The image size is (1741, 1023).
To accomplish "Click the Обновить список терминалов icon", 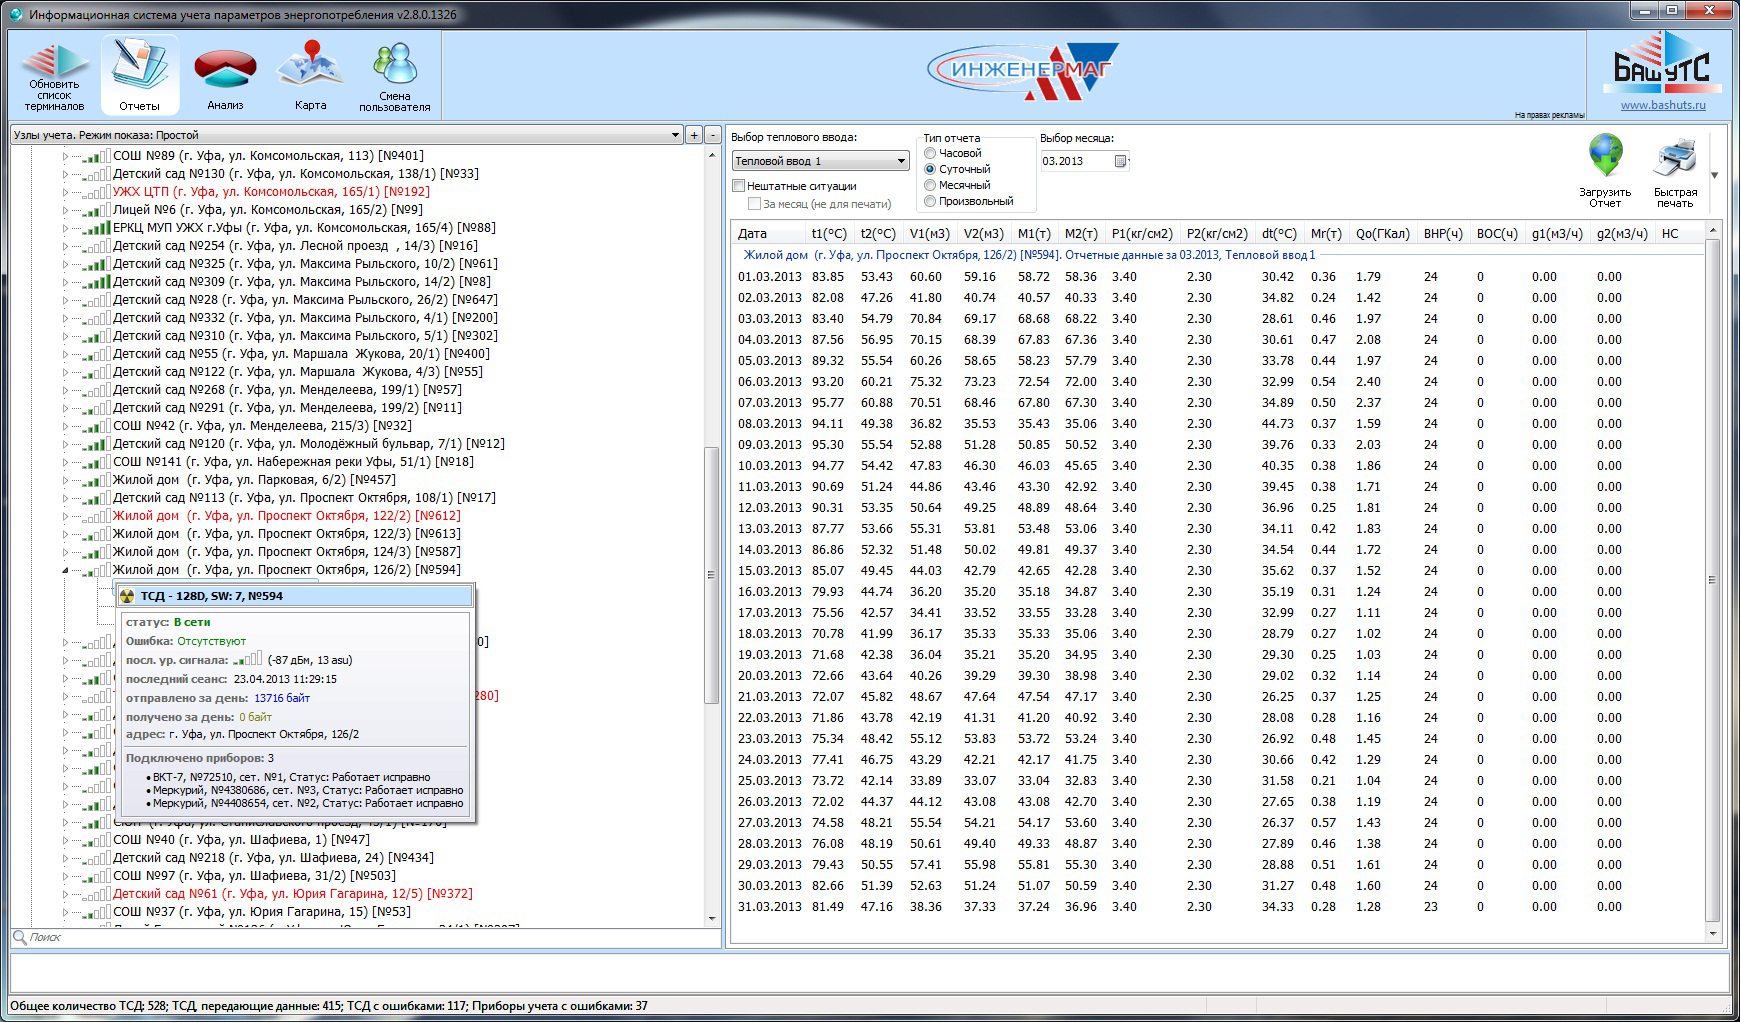I will point(55,75).
